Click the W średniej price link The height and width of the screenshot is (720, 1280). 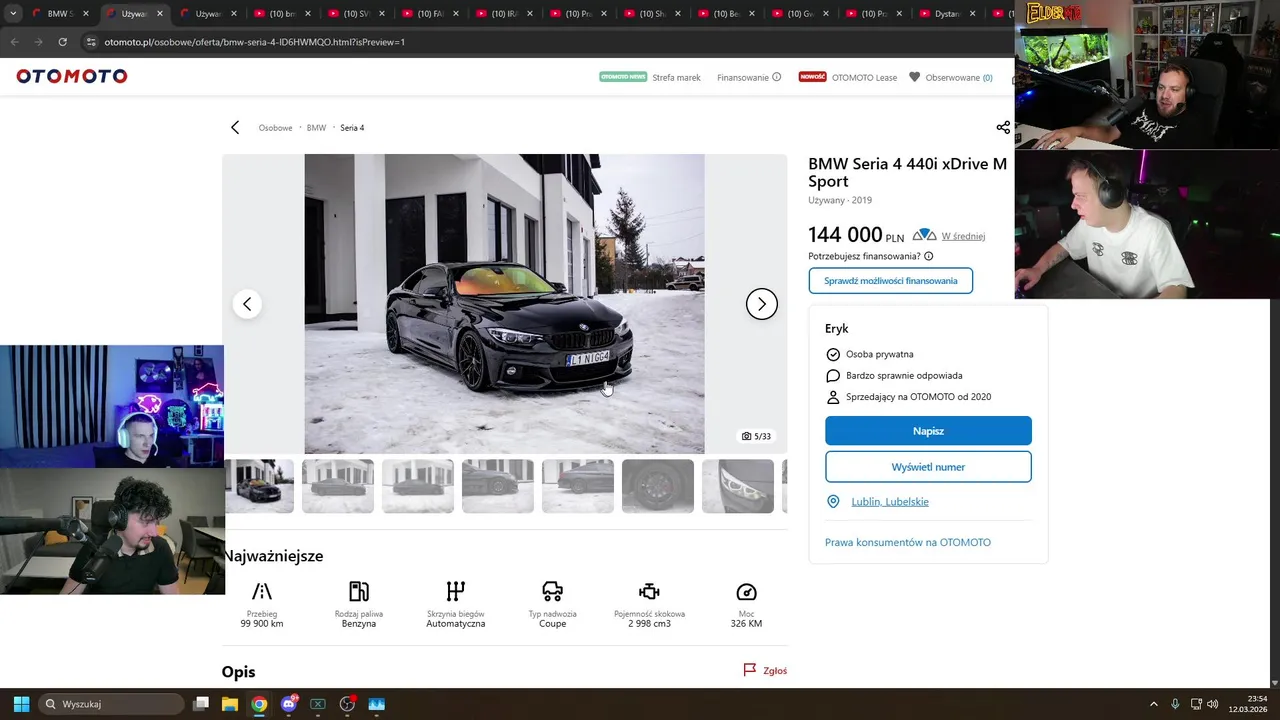point(963,237)
